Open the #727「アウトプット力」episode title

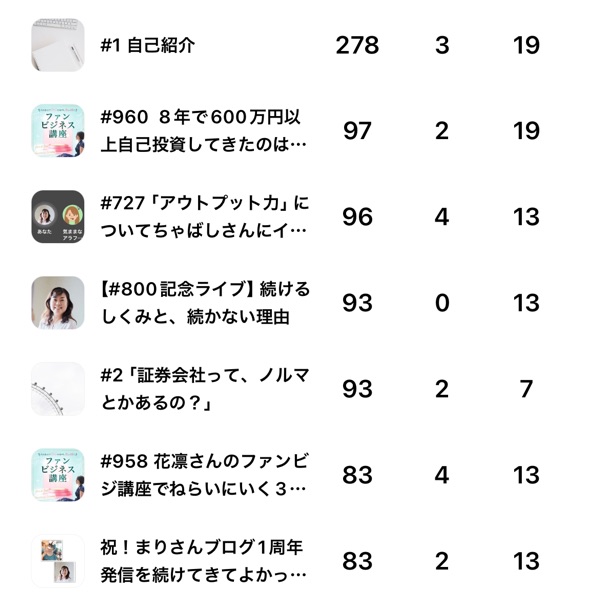click(204, 217)
